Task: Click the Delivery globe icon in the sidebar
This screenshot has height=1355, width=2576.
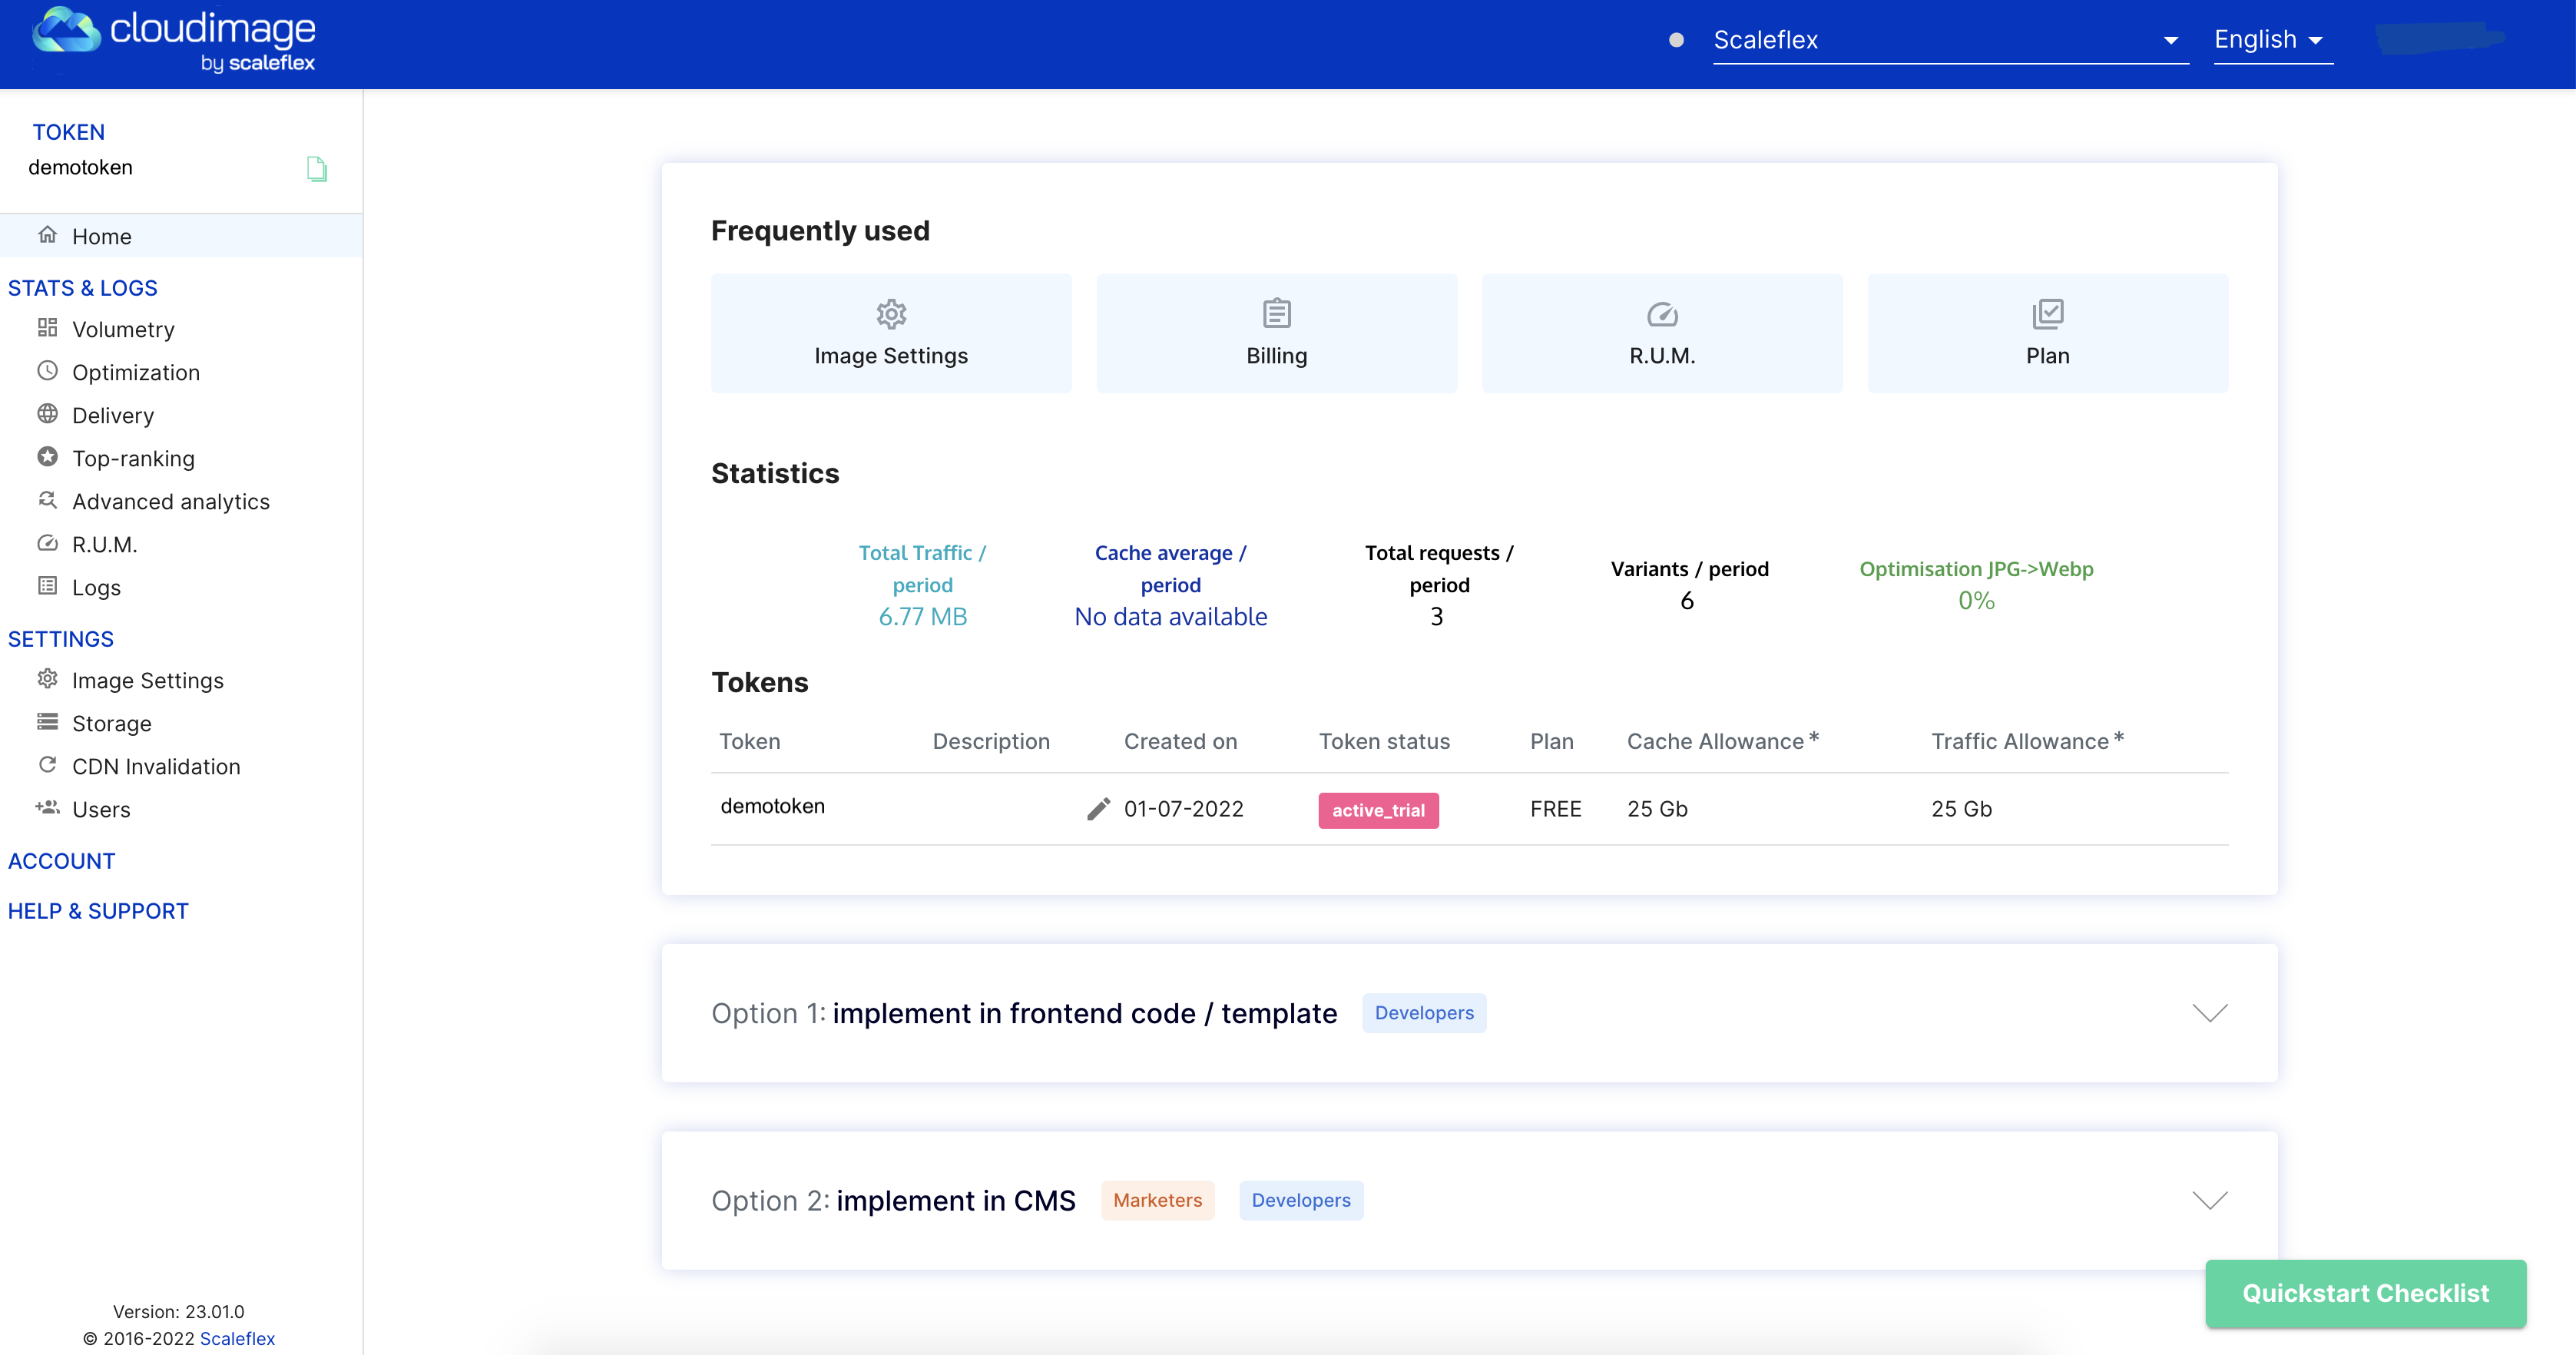Action: [x=47, y=414]
